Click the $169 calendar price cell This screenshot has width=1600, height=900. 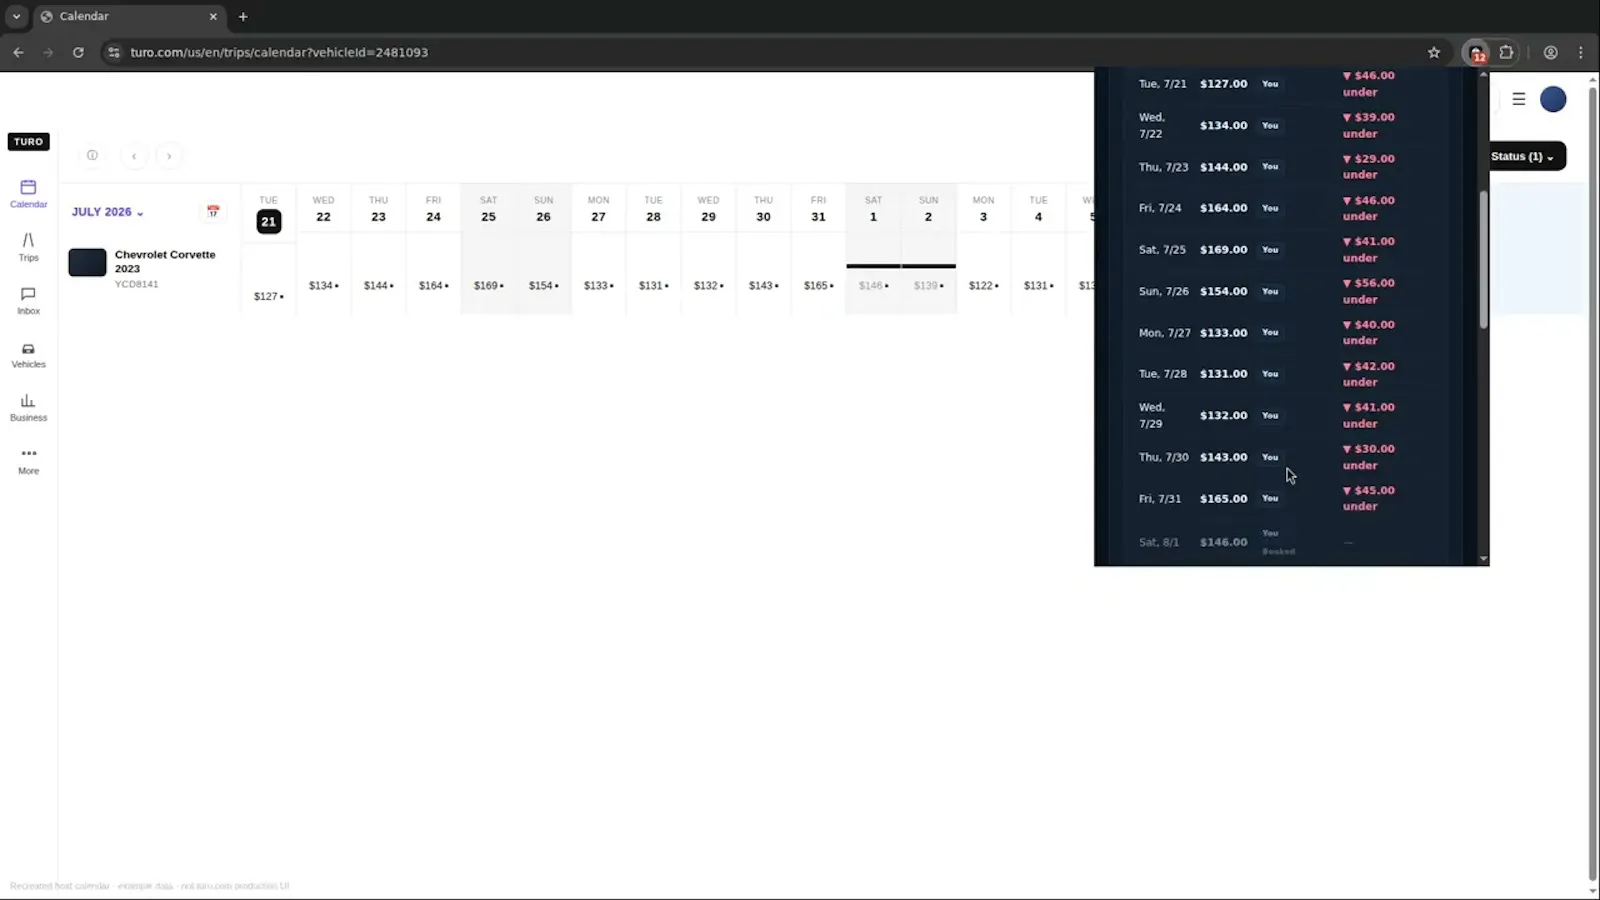tap(488, 286)
